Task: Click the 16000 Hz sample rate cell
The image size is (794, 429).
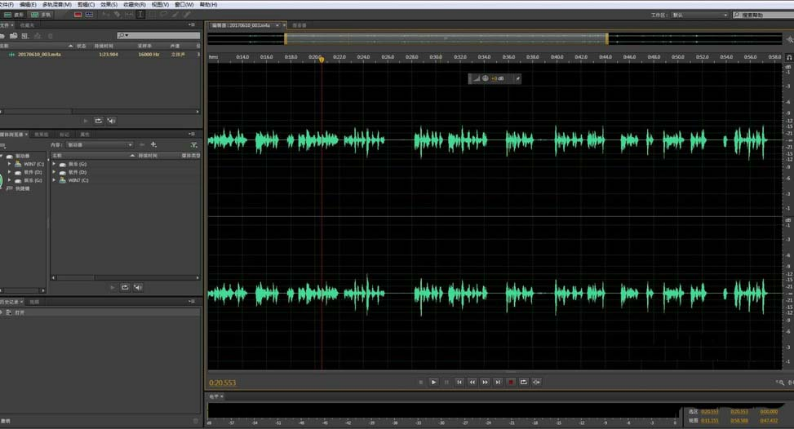Action: point(148,54)
